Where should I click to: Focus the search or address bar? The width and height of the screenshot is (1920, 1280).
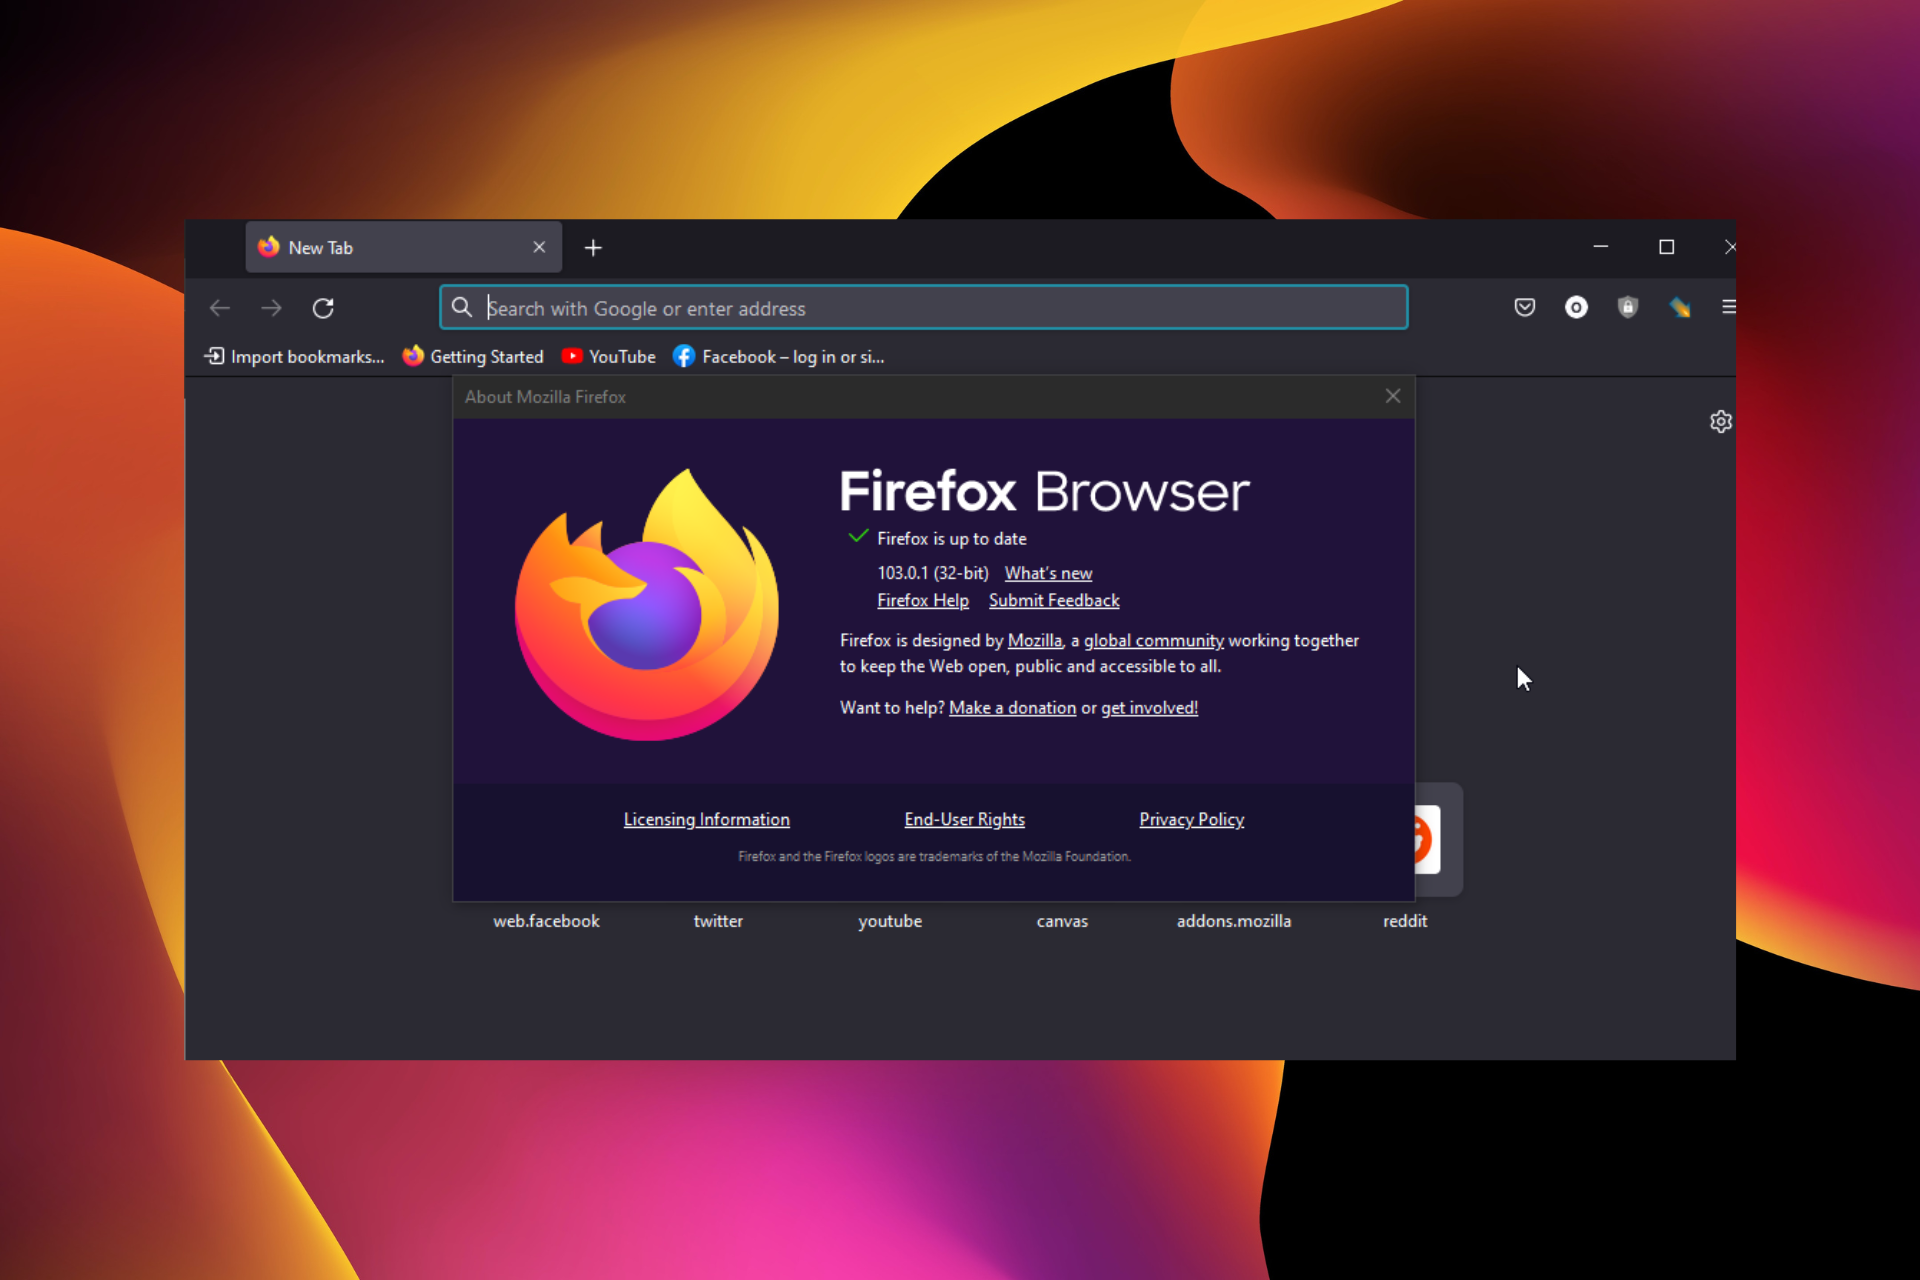[924, 307]
